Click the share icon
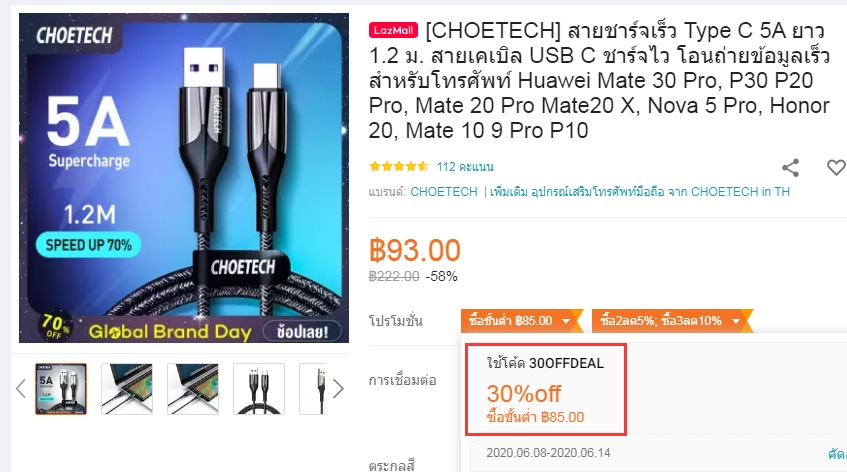This screenshot has width=847, height=472. (x=790, y=168)
